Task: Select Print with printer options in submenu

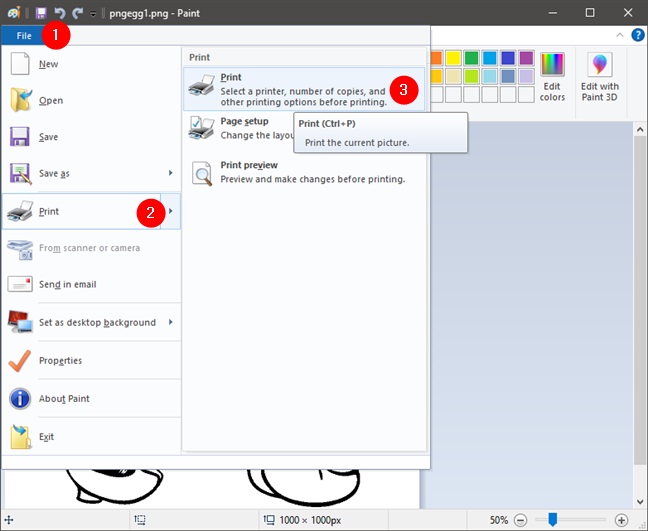Action: click(x=304, y=89)
